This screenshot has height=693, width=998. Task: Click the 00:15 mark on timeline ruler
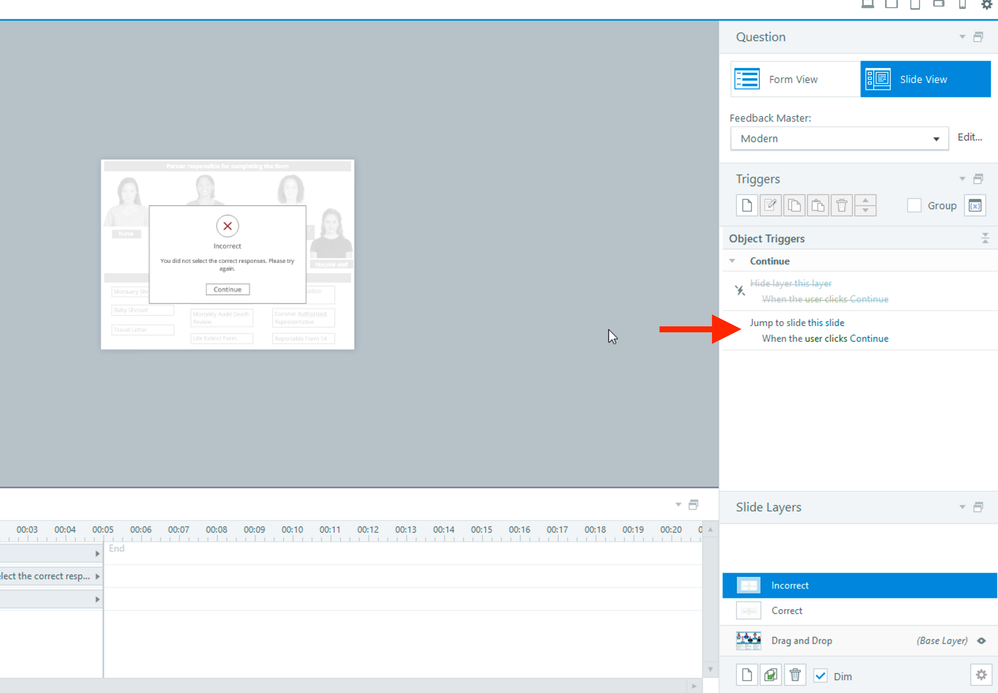482,529
